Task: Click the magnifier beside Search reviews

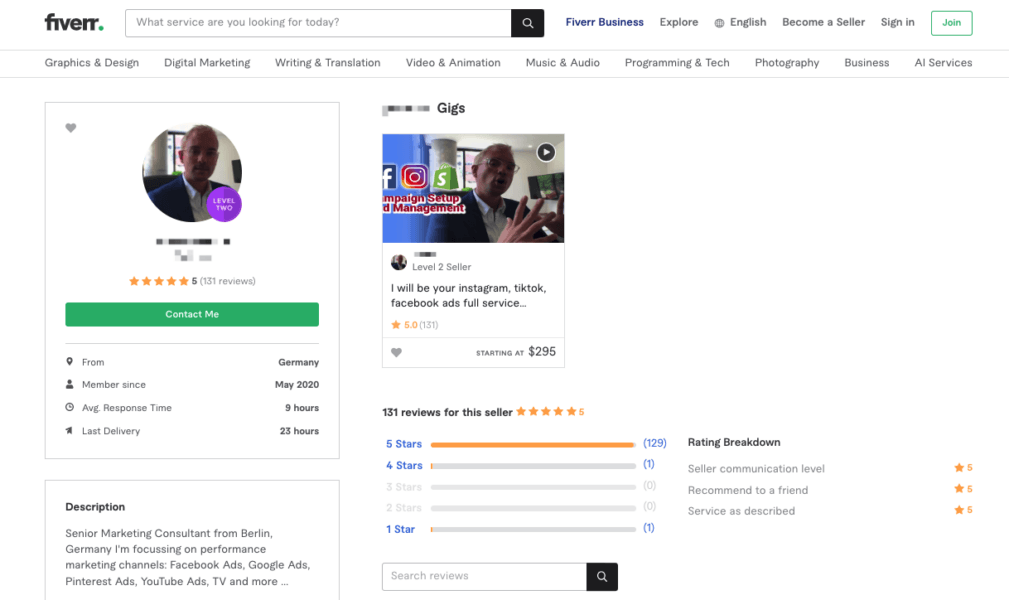Action: pos(601,576)
